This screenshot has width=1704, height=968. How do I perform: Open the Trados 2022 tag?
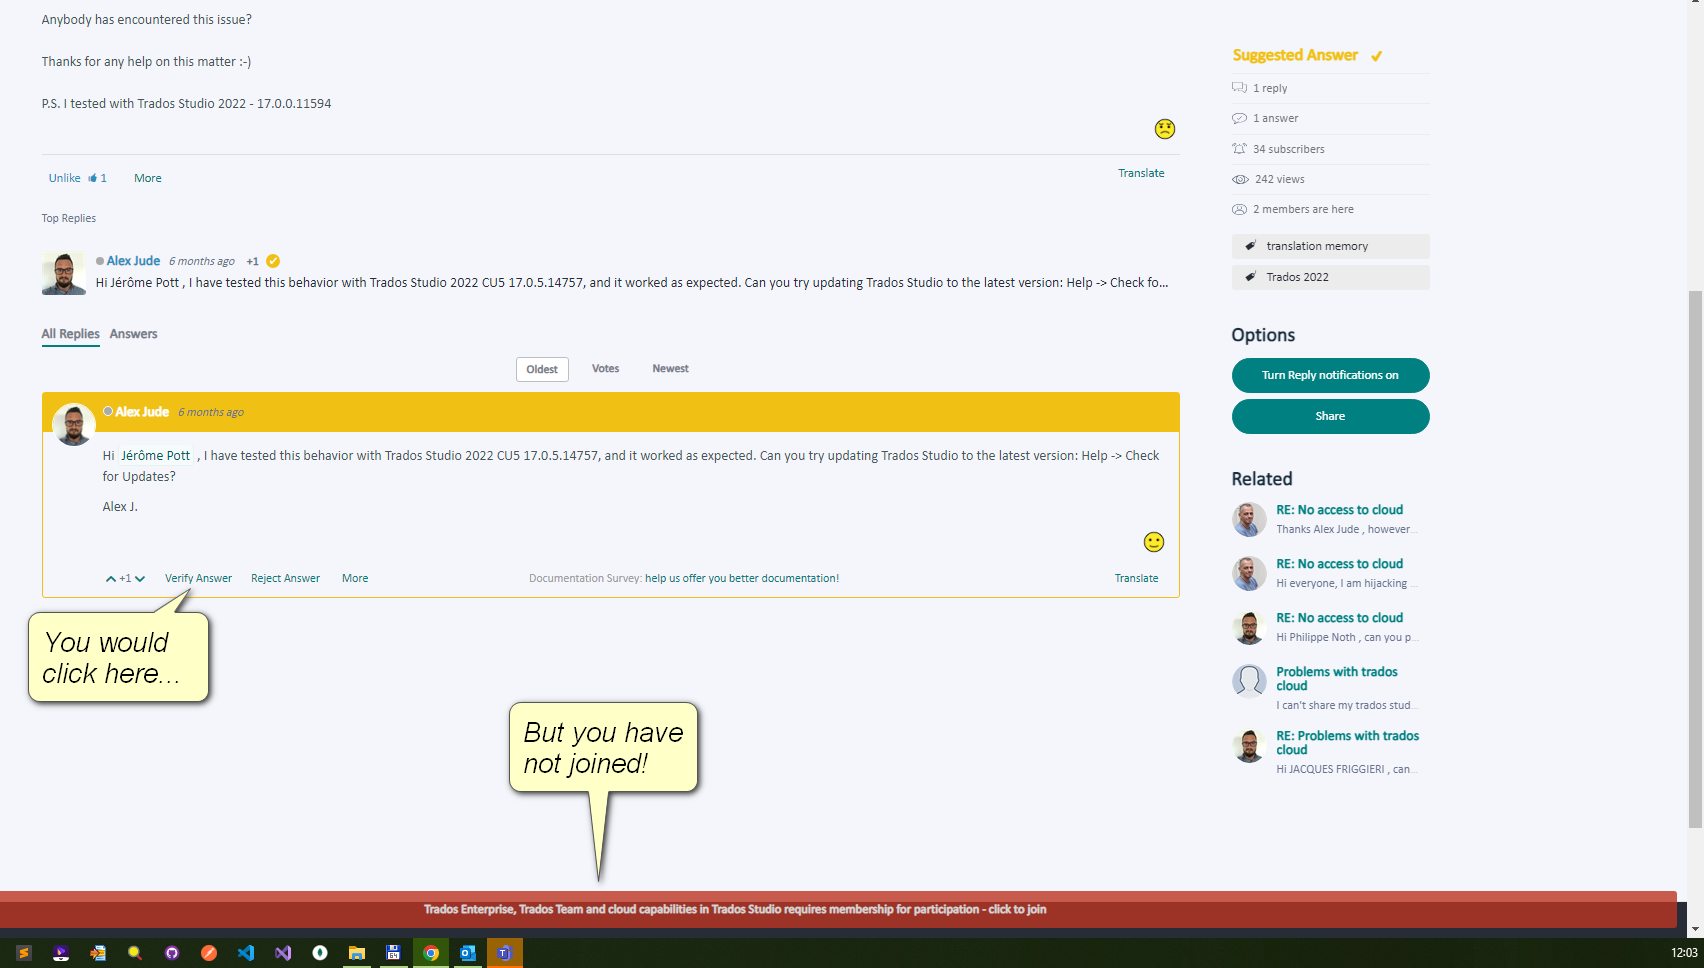click(x=1330, y=277)
